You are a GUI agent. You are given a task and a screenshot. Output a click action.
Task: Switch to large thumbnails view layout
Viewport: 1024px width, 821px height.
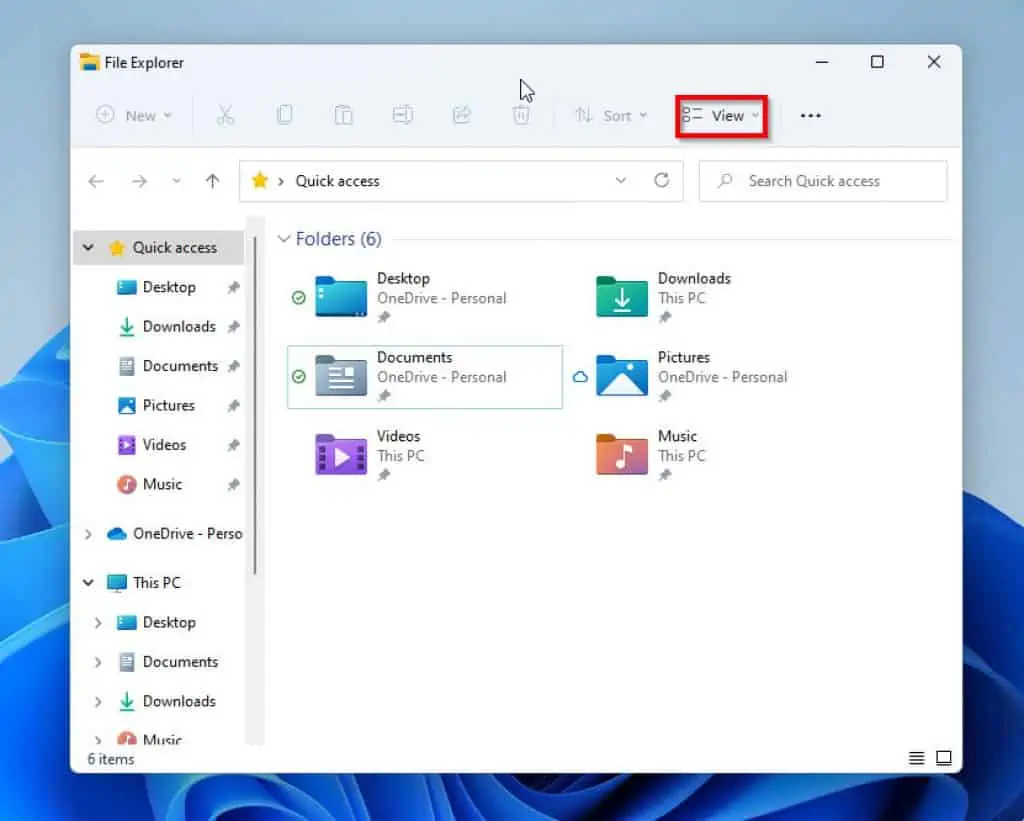[x=943, y=758]
